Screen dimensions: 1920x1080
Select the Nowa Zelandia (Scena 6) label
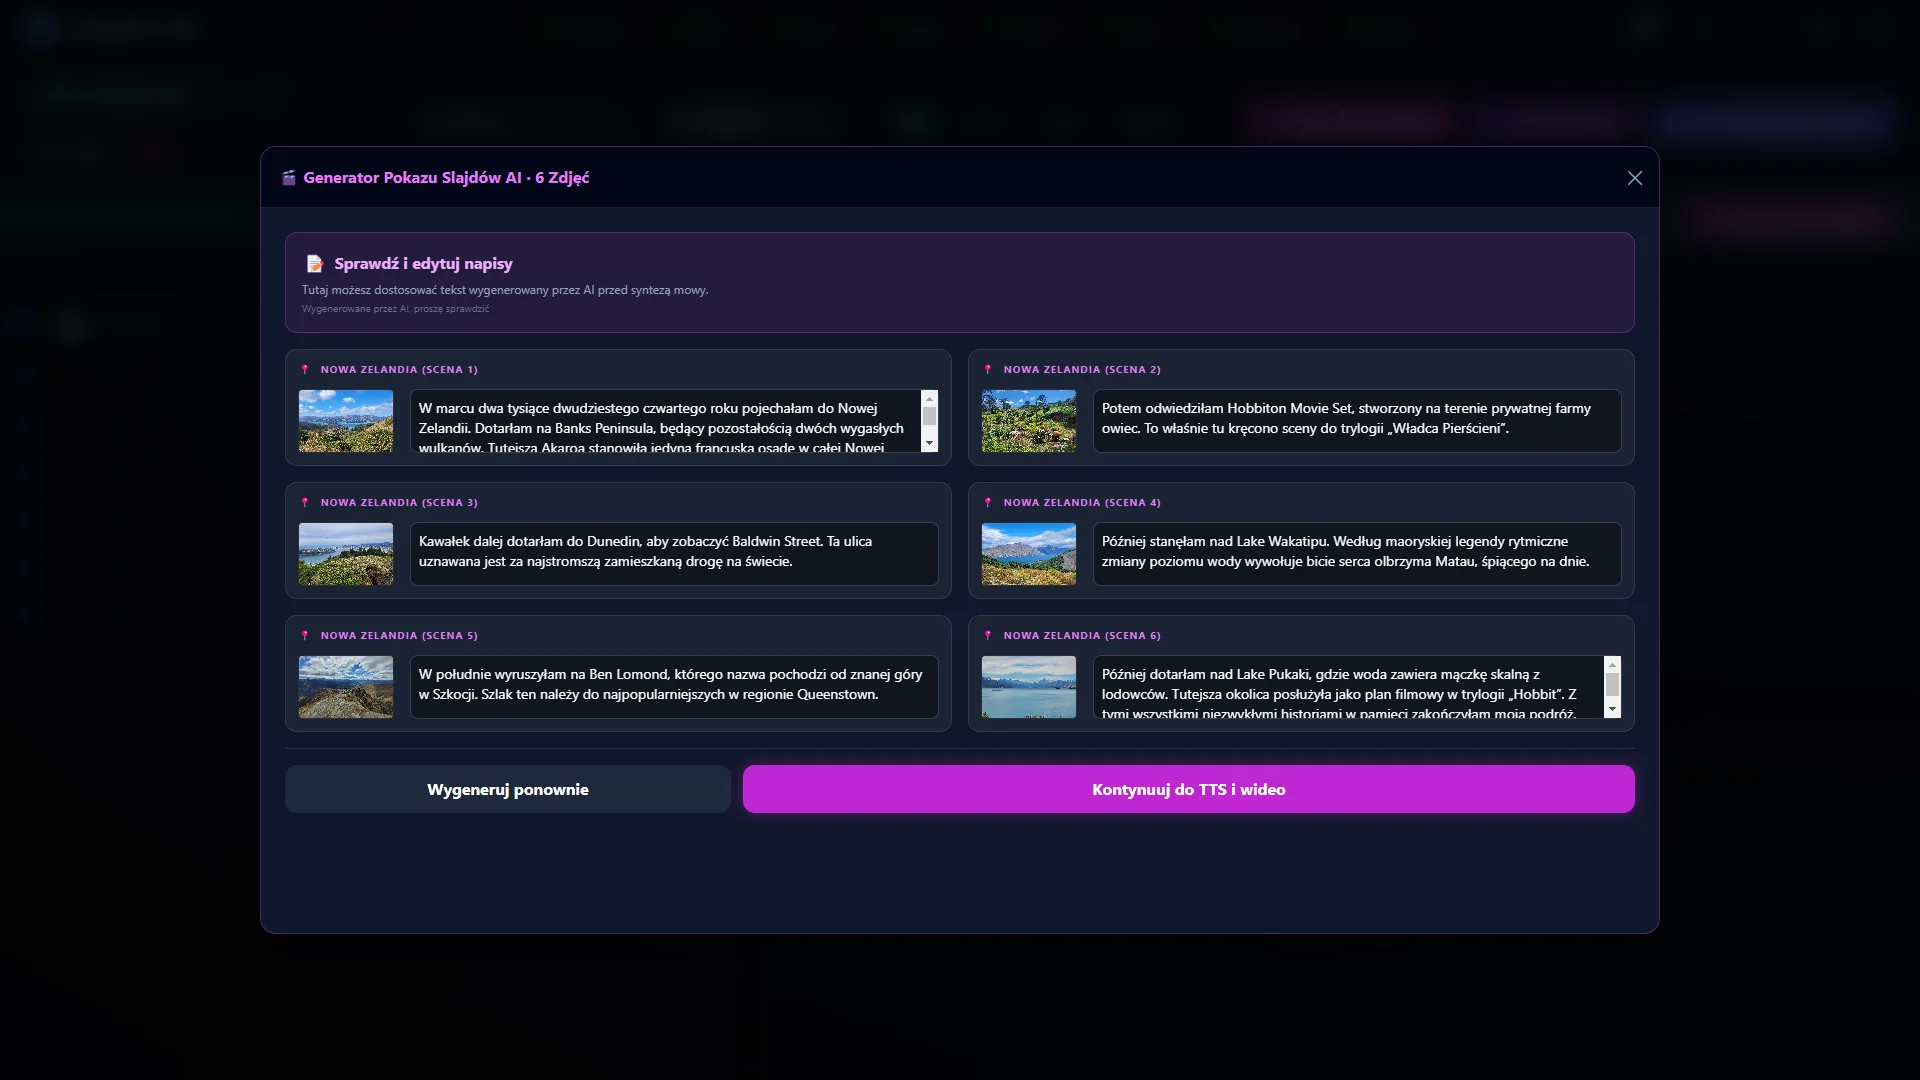(x=1082, y=636)
